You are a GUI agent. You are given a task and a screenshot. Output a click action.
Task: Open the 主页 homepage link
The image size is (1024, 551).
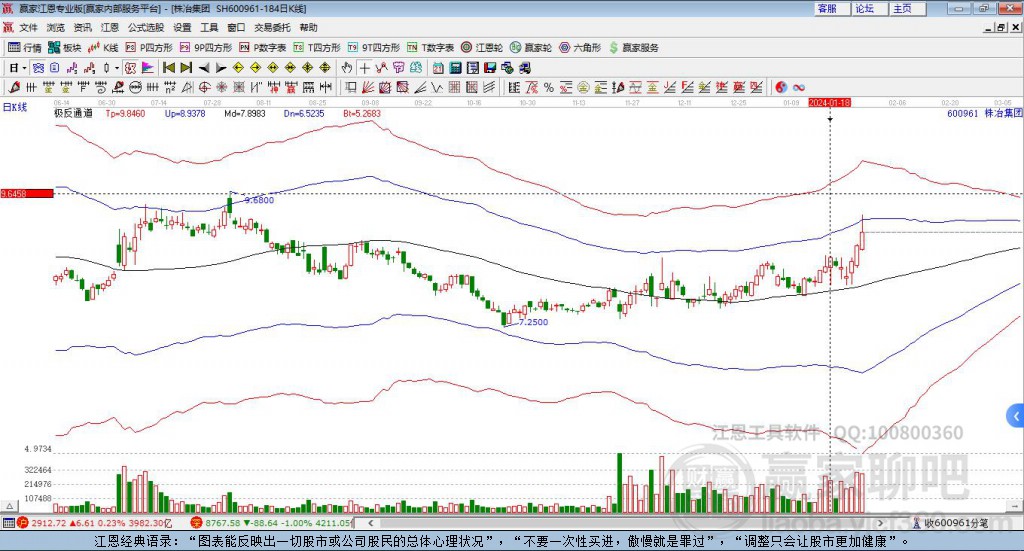903,8
